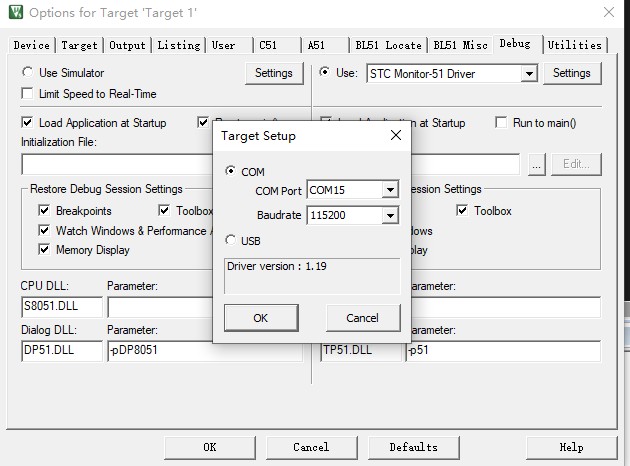Click the Defaults button
The image size is (630, 466).
click(x=414, y=448)
